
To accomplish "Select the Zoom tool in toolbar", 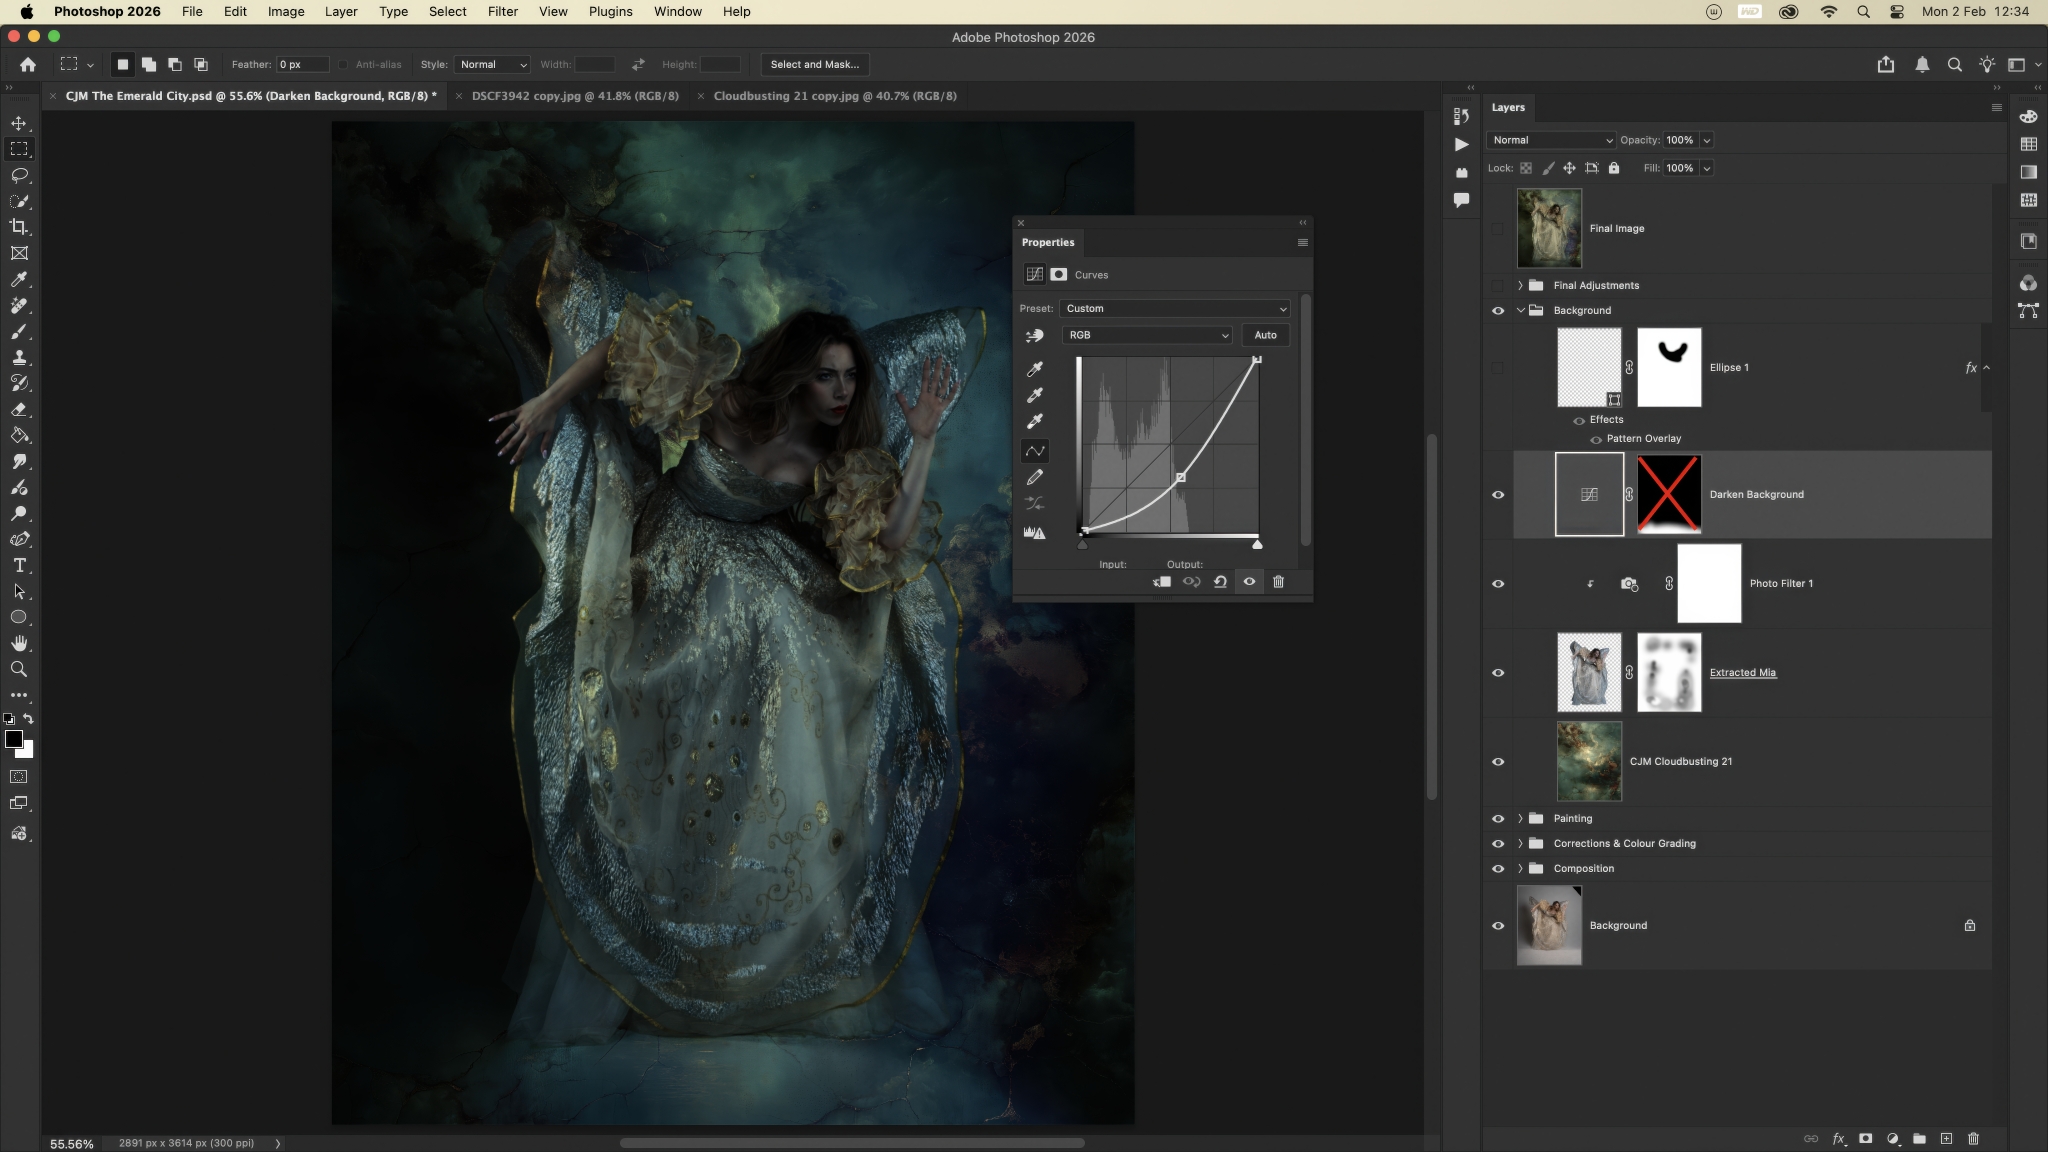I will click(x=19, y=669).
